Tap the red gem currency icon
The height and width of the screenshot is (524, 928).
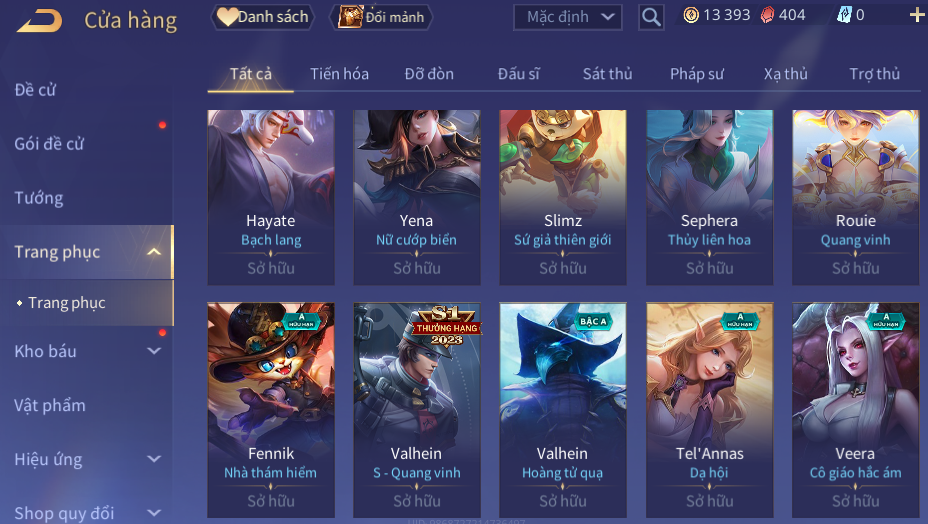click(767, 15)
